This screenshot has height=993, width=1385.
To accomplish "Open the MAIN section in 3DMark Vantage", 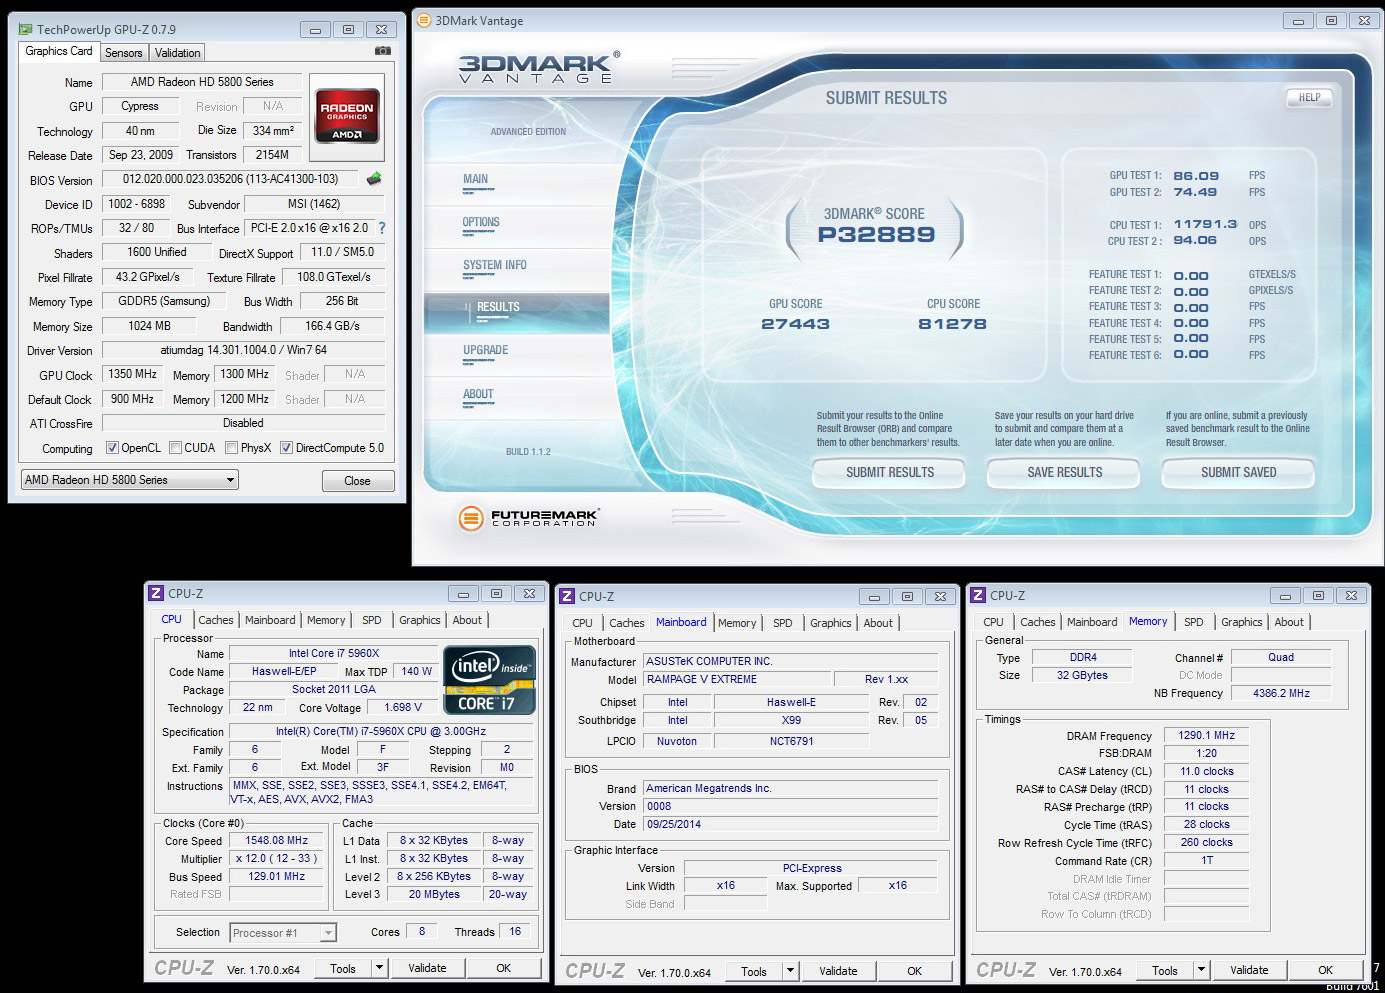I will [475, 180].
